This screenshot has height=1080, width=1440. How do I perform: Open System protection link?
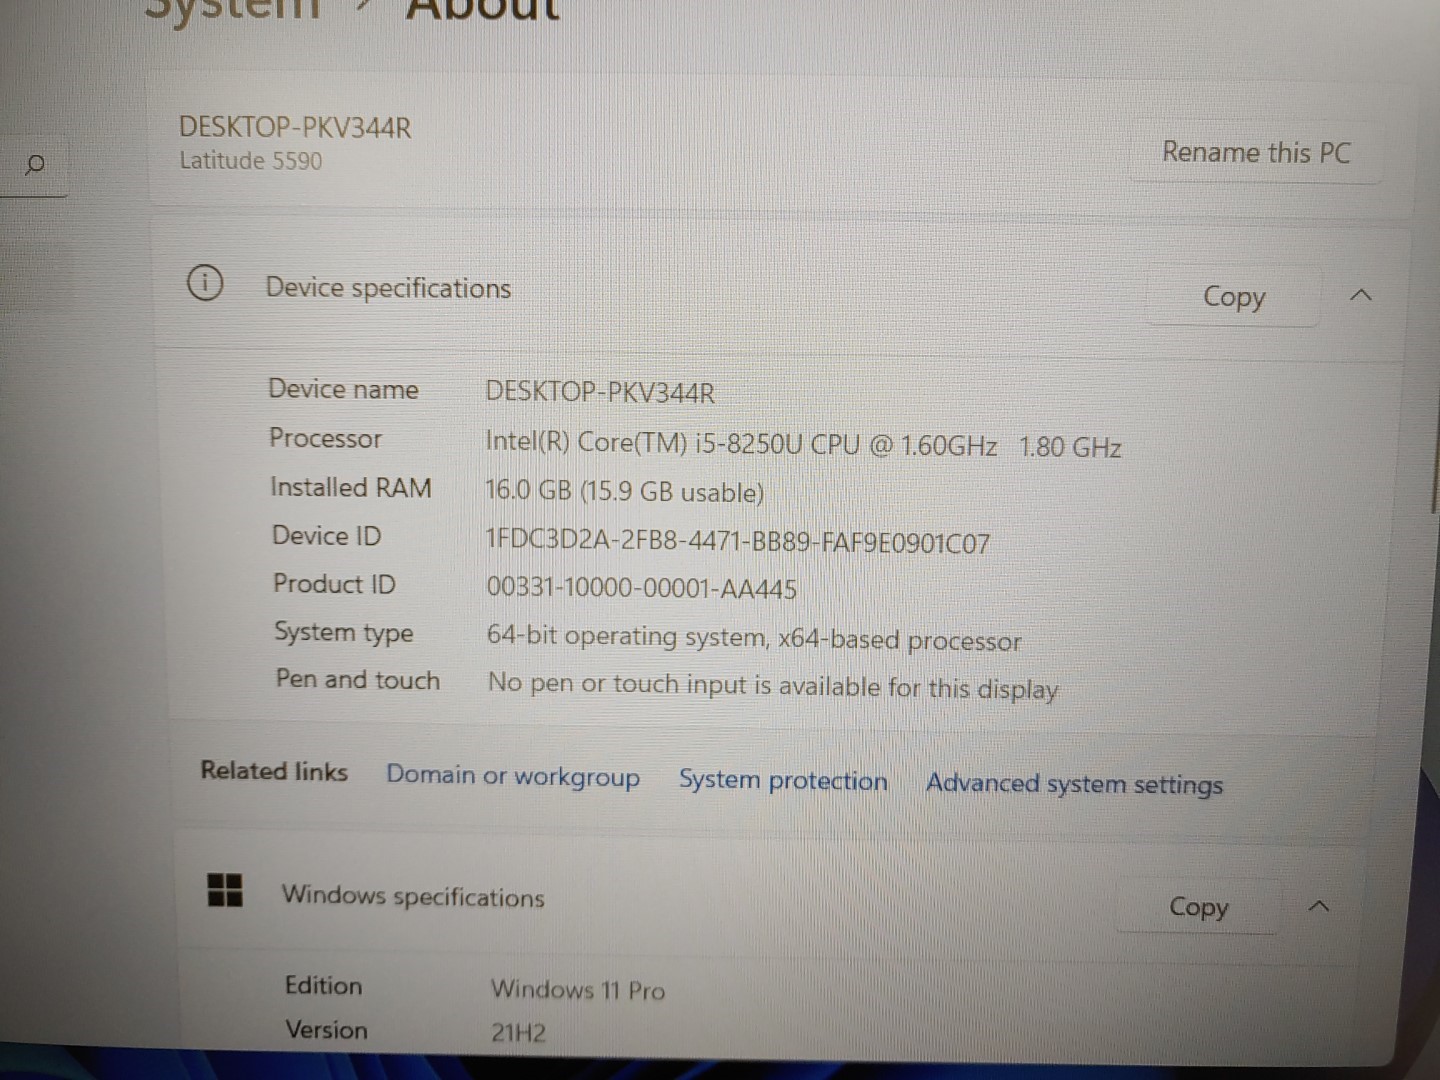point(783,780)
